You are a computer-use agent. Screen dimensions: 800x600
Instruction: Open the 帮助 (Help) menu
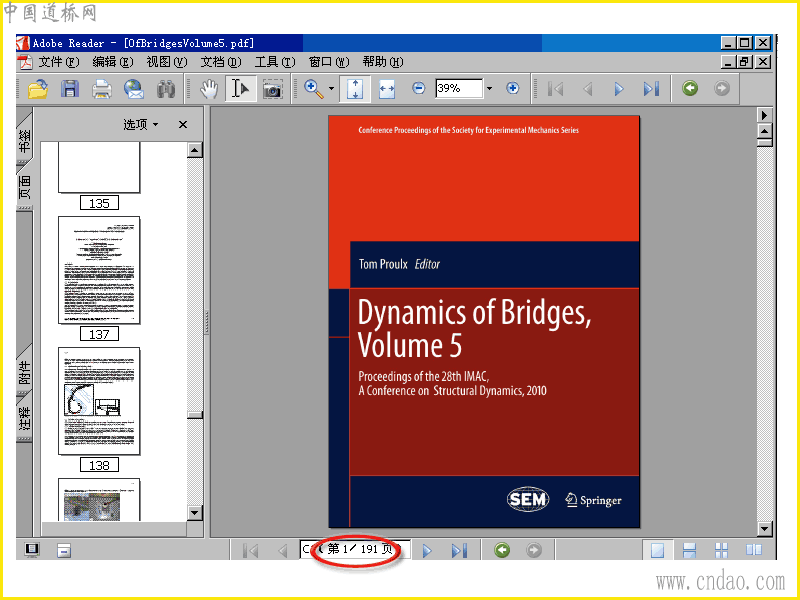point(382,62)
